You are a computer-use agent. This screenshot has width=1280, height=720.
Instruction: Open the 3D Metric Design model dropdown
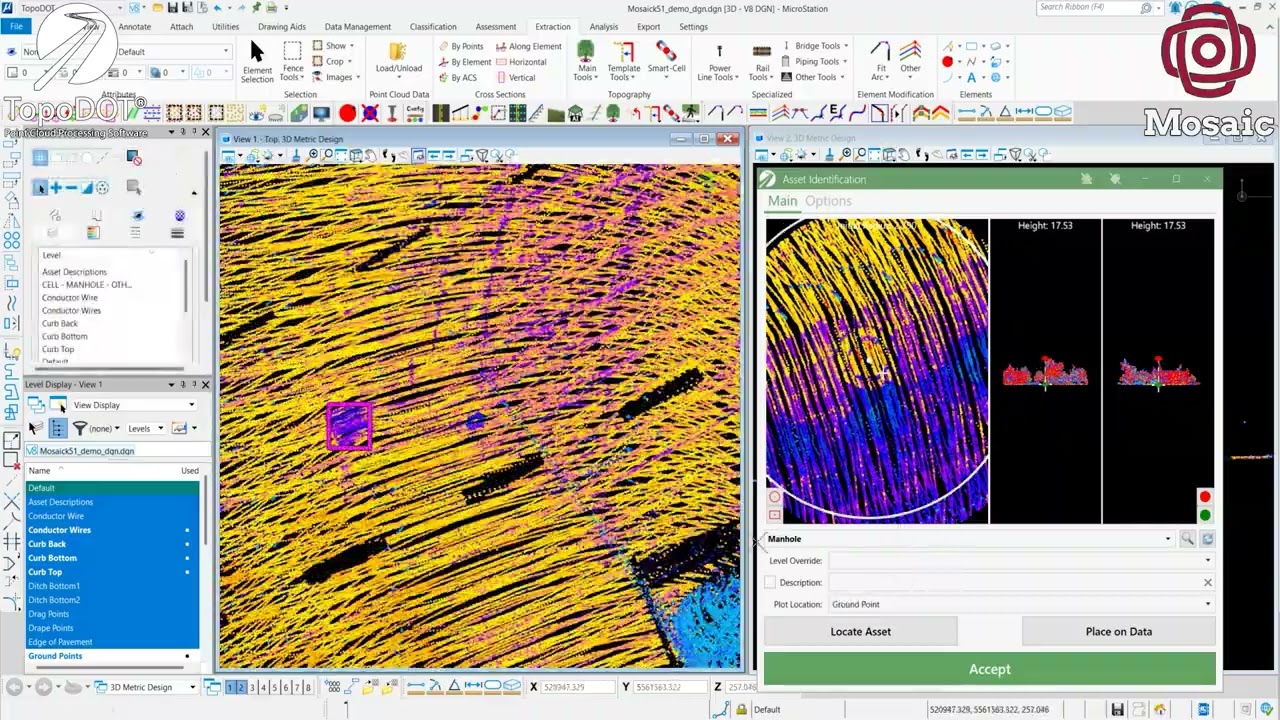[x=146, y=687]
